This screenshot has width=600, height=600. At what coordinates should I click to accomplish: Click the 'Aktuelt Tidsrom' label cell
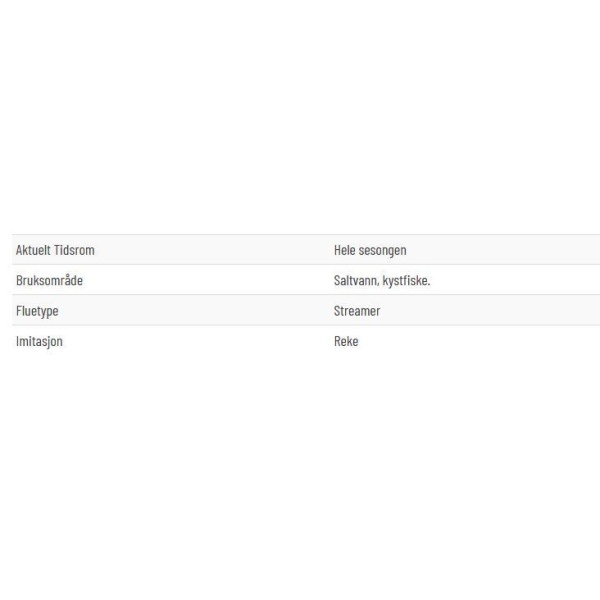pyautogui.click(x=55, y=250)
